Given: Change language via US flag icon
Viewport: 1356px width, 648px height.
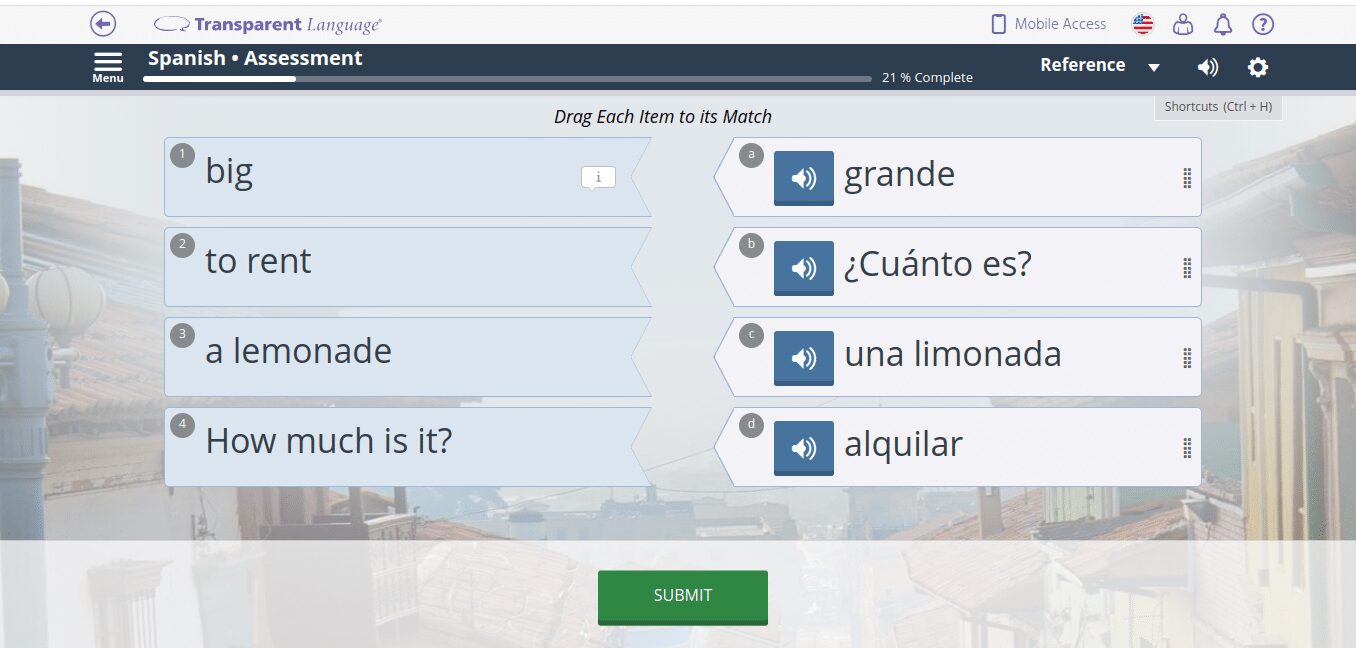Looking at the screenshot, I should point(1143,25).
